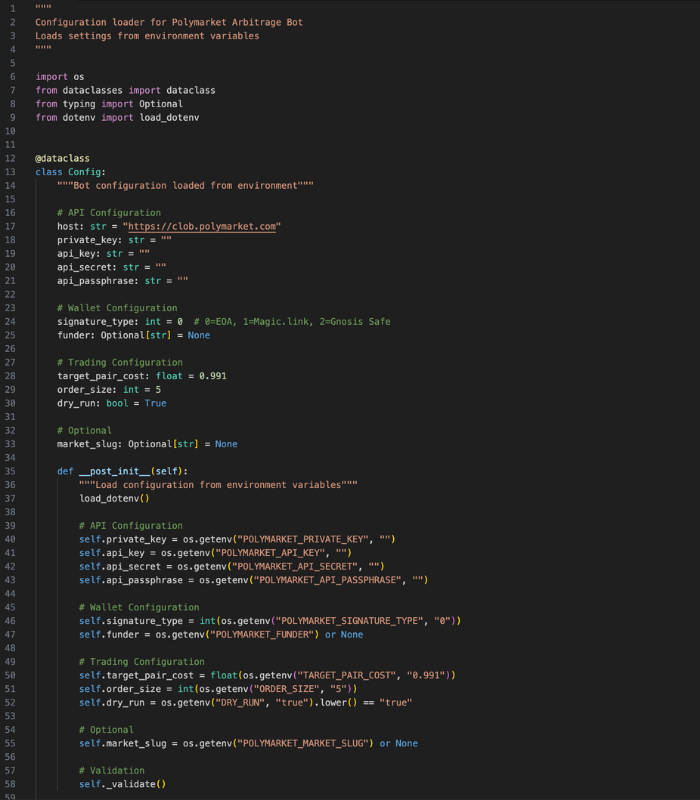700x800 pixels.
Task: Click the 'self._validate()' call
Action: pos(122,784)
